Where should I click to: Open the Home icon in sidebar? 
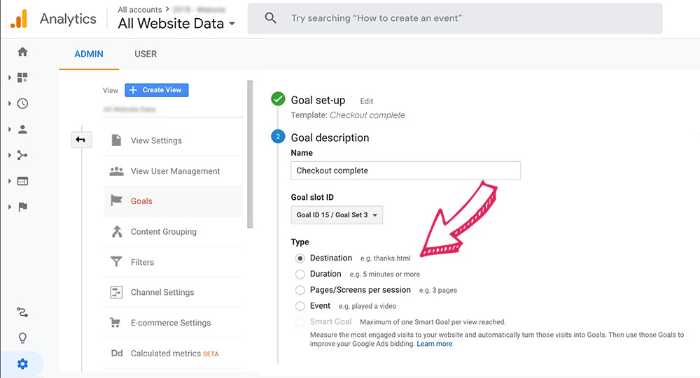tap(22, 52)
